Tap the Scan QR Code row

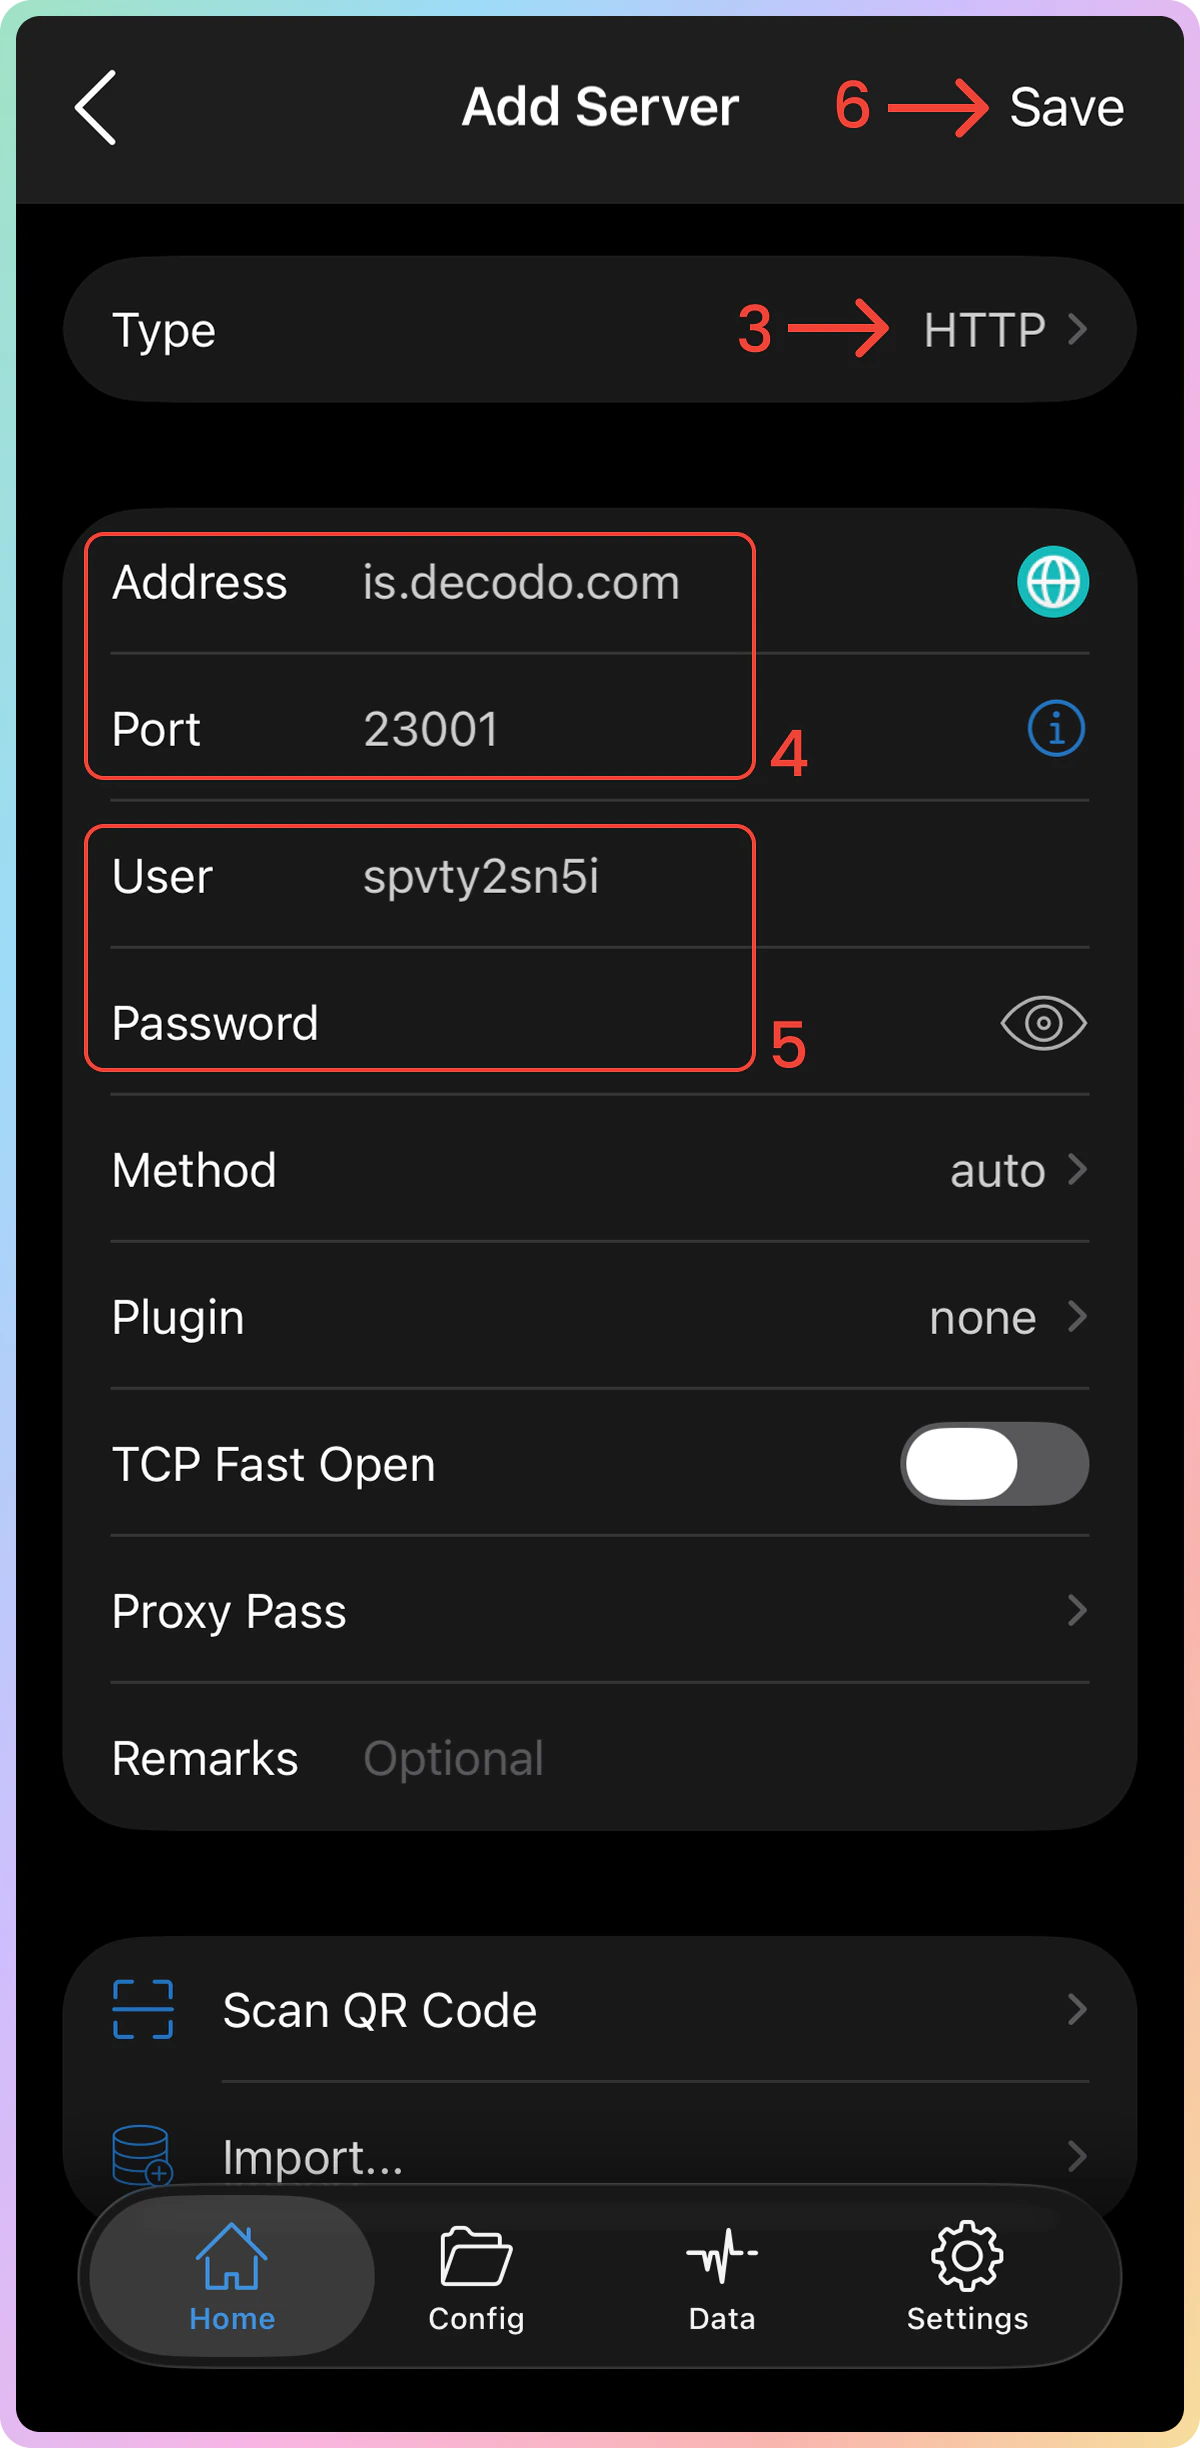[x=600, y=2010]
